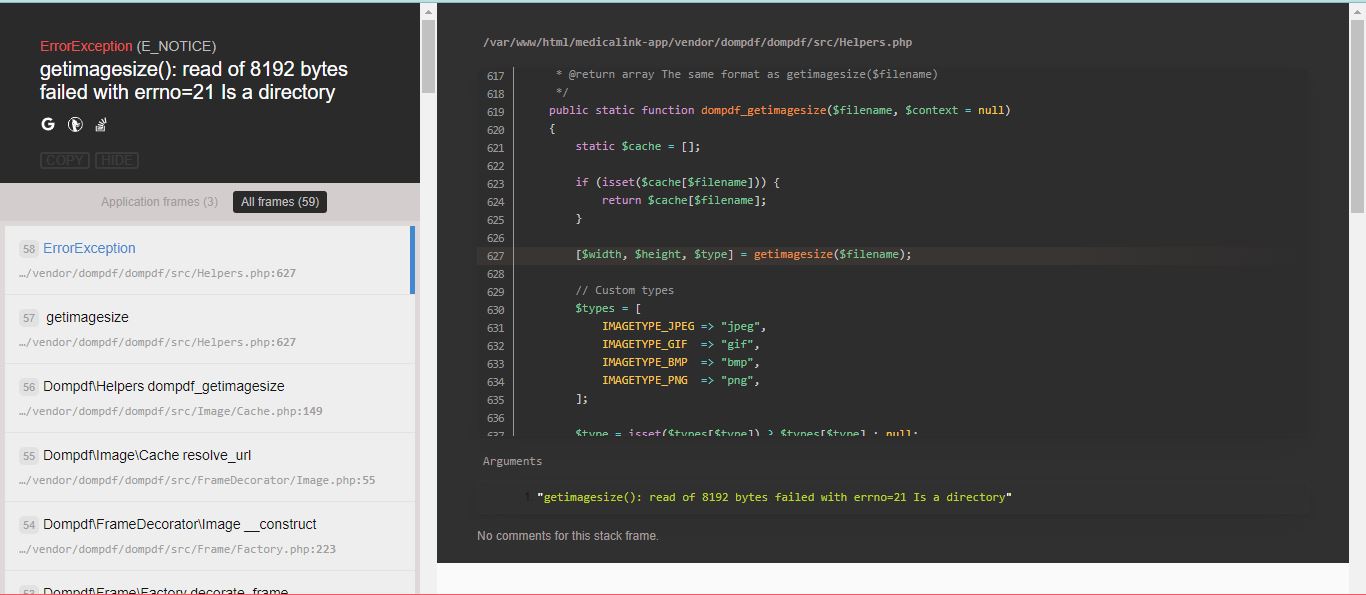
Task: Search the error on Google
Action: [48, 125]
